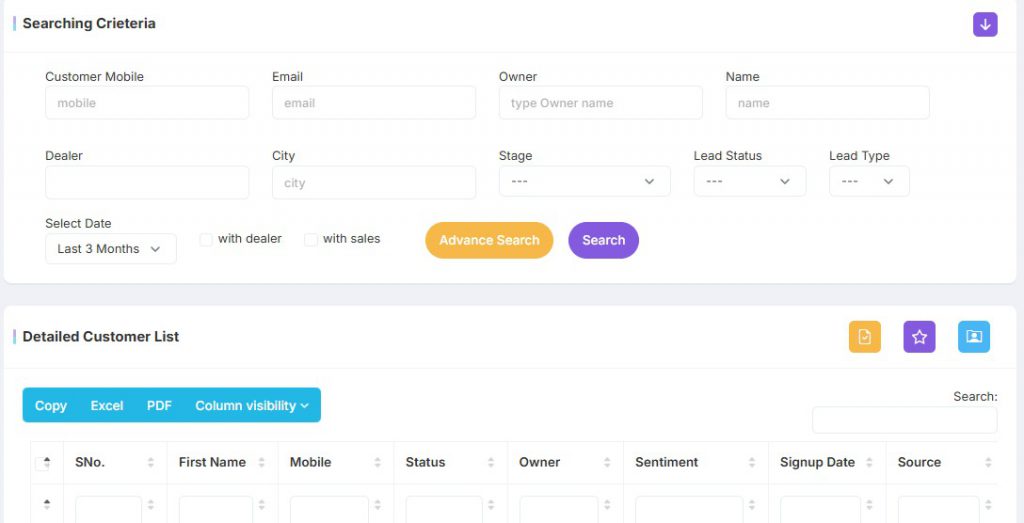Sort table by First Name column
This screenshot has width=1024, height=523.
[x=262, y=463]
